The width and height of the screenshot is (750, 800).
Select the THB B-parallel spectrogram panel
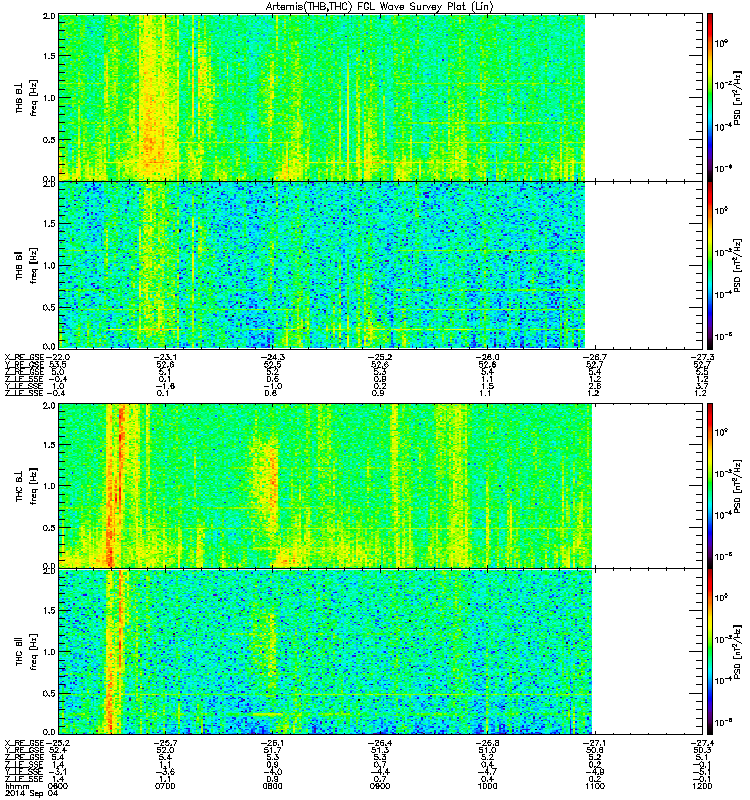[381, 265]
